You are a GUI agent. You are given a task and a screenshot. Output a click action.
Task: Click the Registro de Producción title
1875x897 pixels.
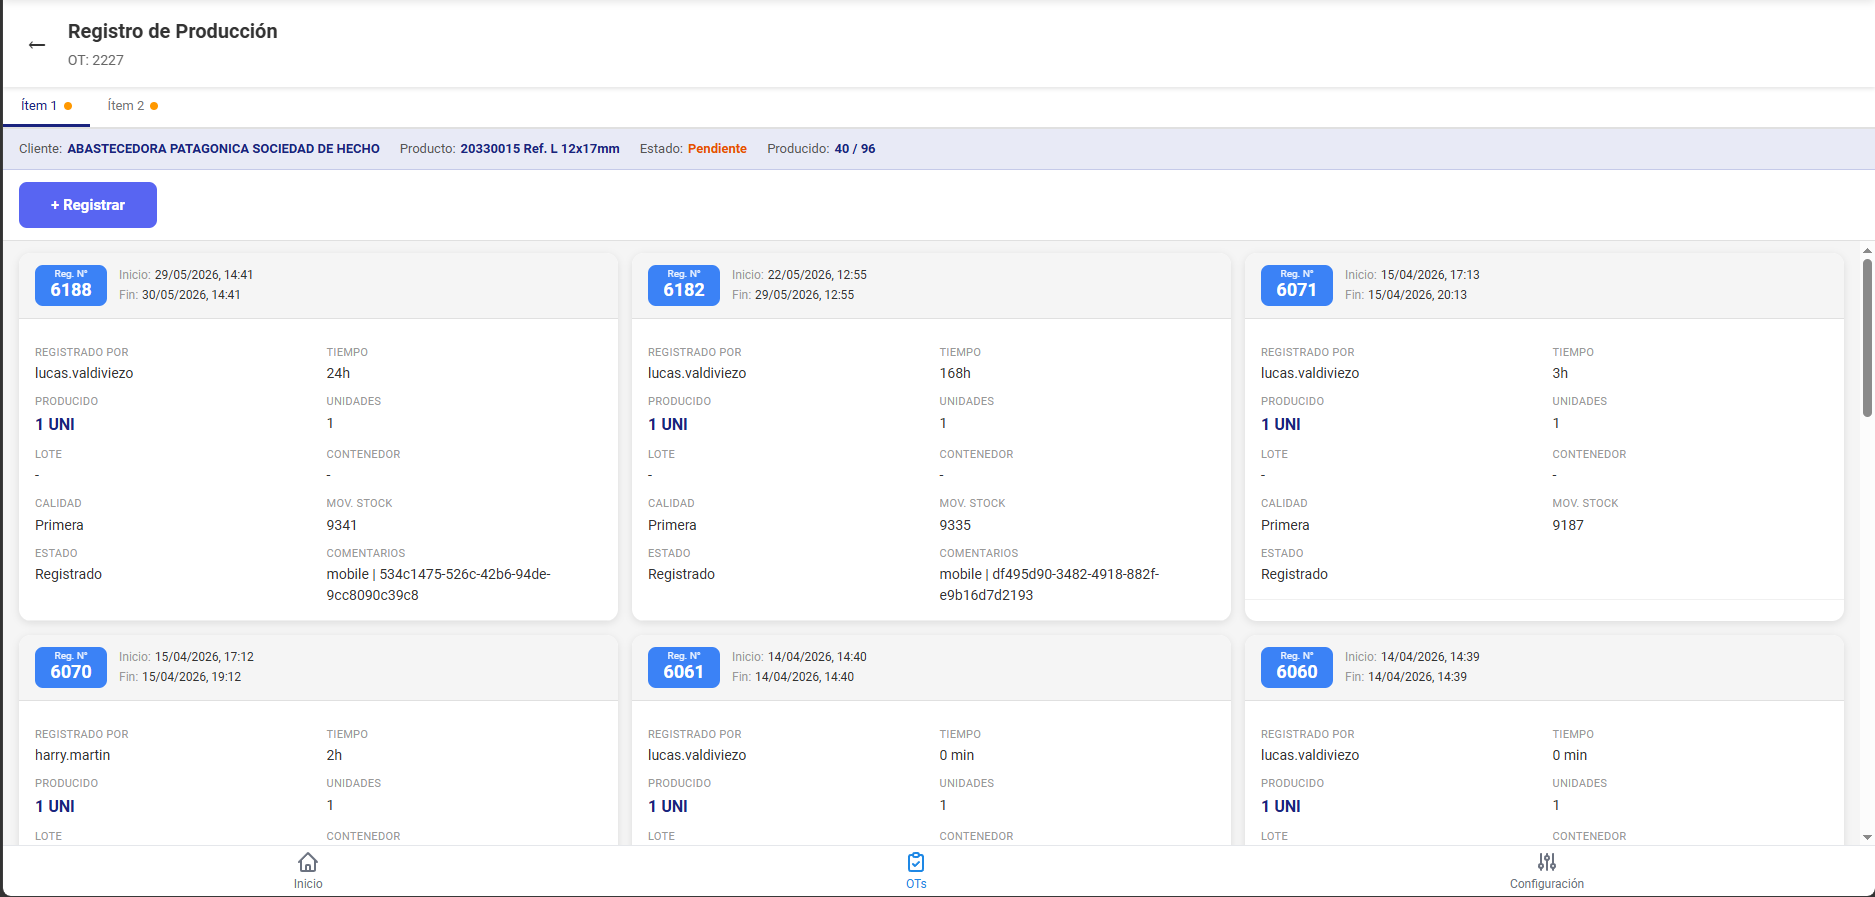click(173, 31)
